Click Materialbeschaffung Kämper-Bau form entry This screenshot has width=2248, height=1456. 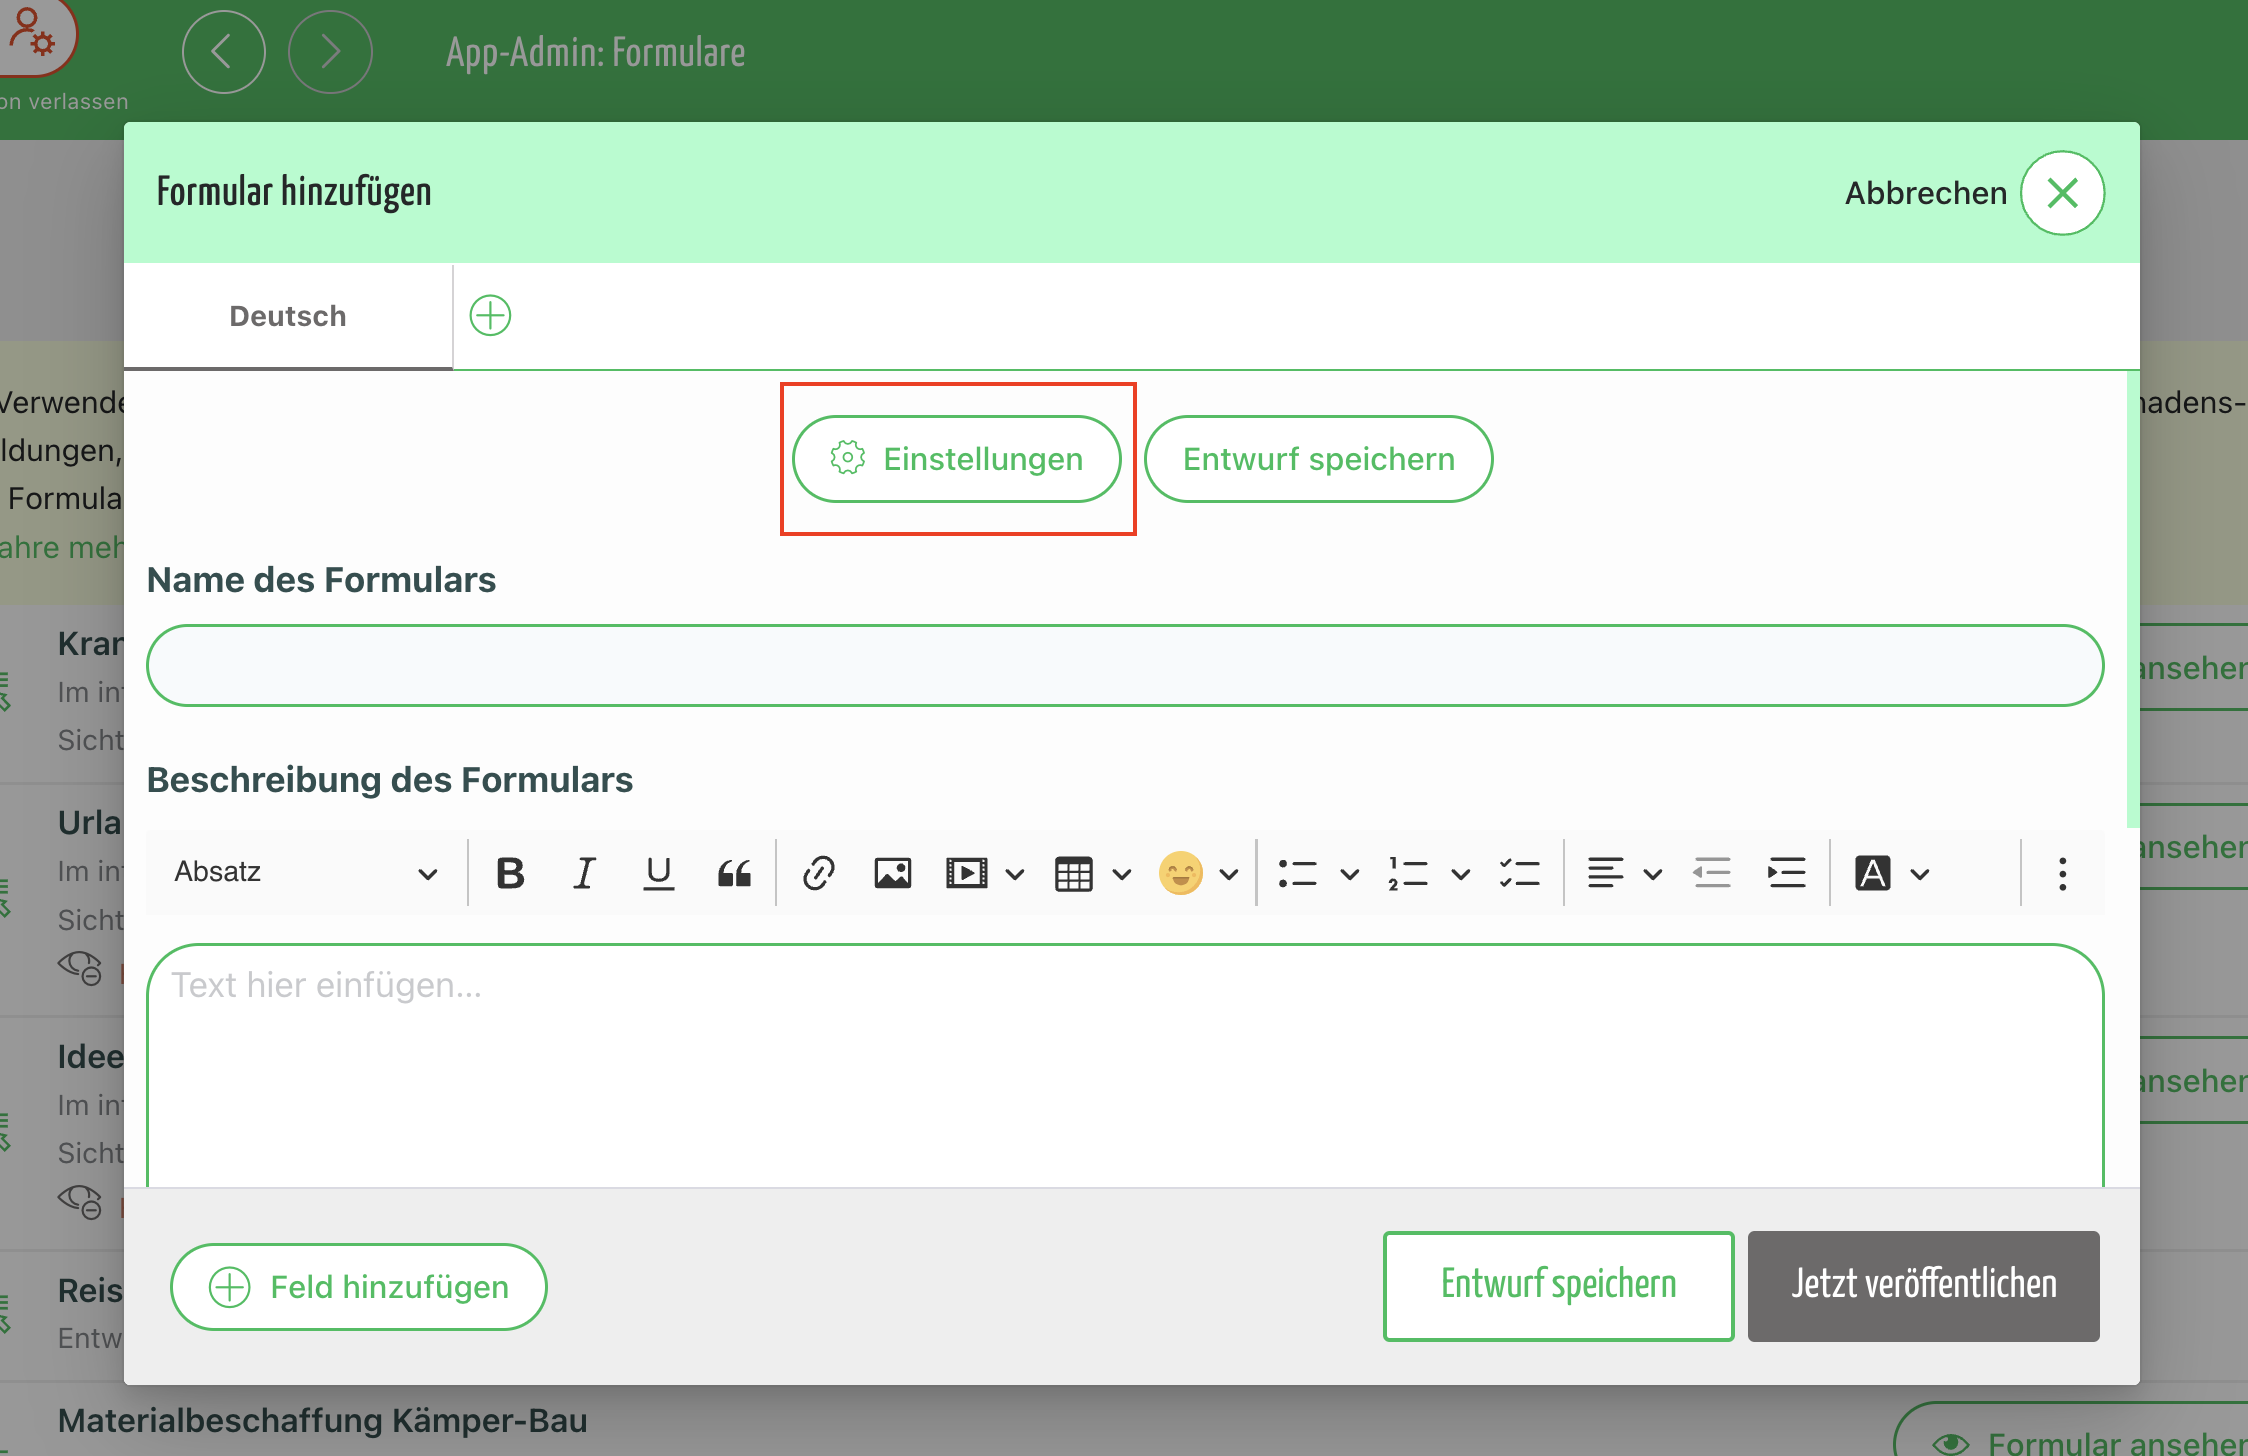click(322, 1420)
